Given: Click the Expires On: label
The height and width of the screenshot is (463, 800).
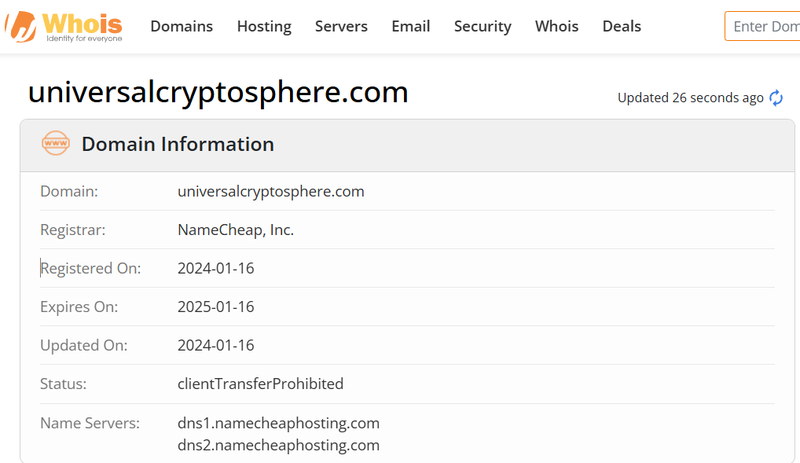Looking at the screenshot, I should click(x=79, y=307).
